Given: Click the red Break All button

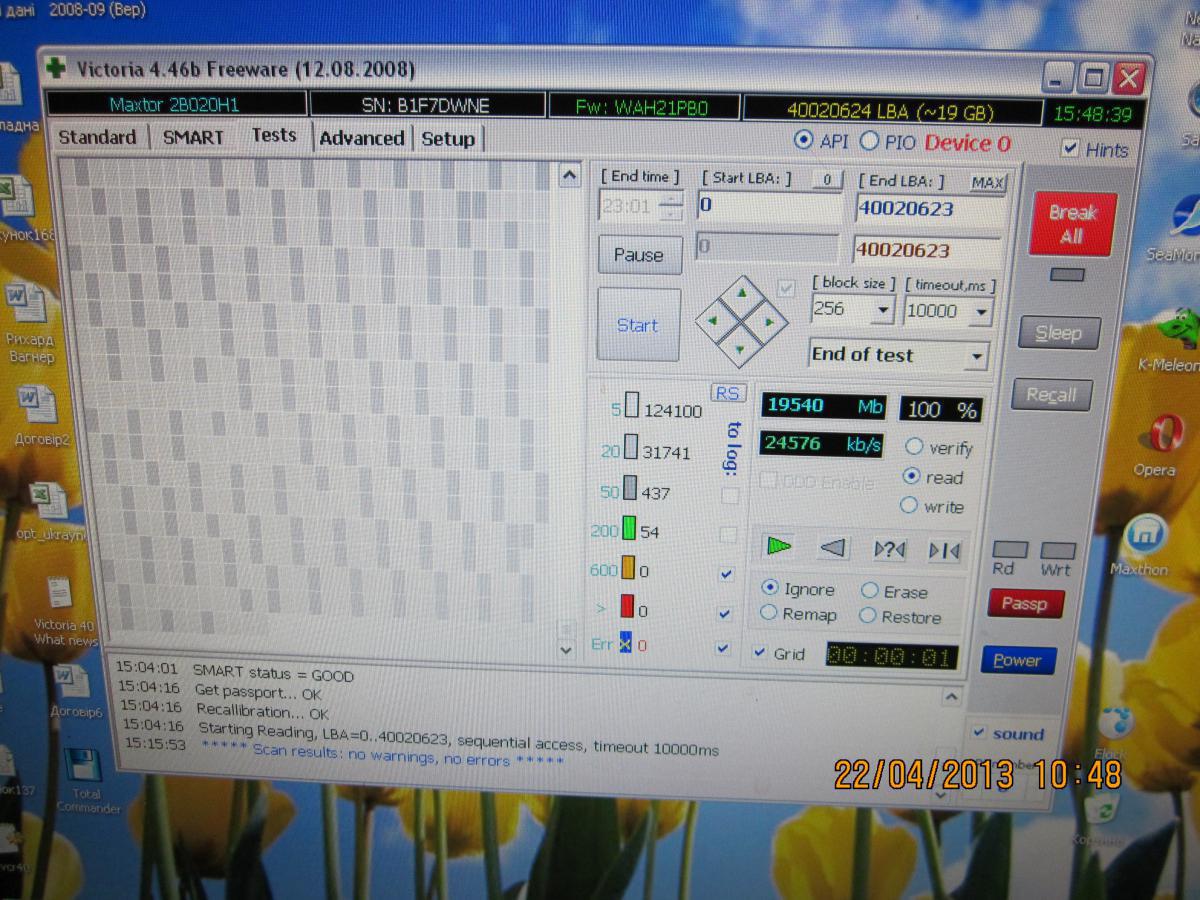Looking at the screenshot, I should tap(1071, 224).
